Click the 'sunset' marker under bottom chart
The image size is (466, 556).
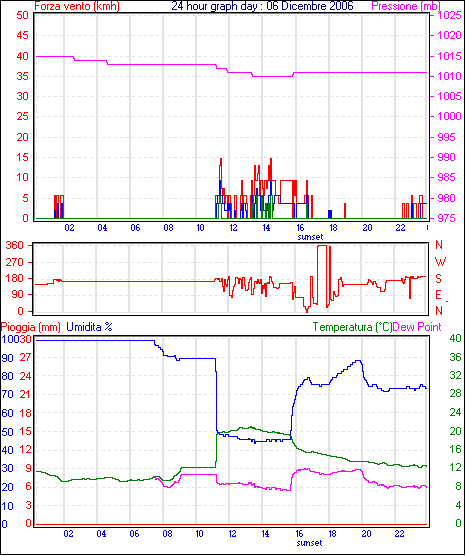point(310,543)
